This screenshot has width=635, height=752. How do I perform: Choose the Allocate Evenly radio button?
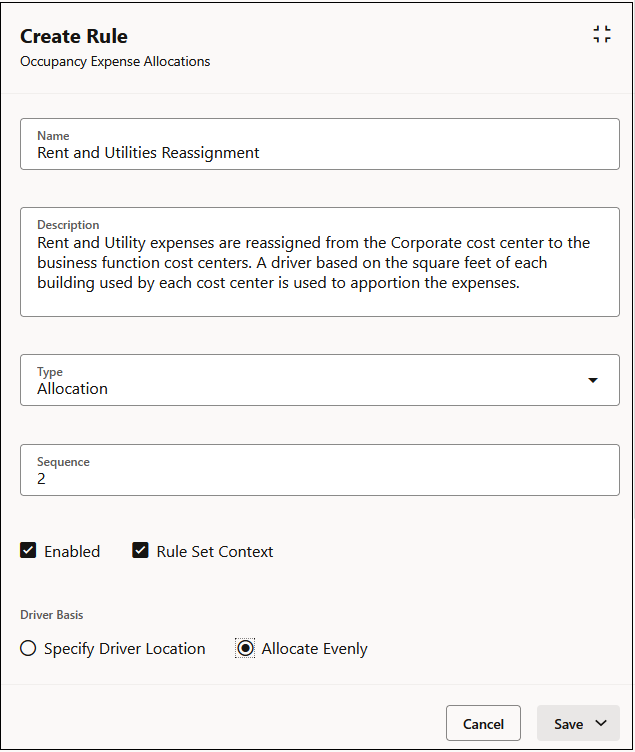click(x=245, y=648)
